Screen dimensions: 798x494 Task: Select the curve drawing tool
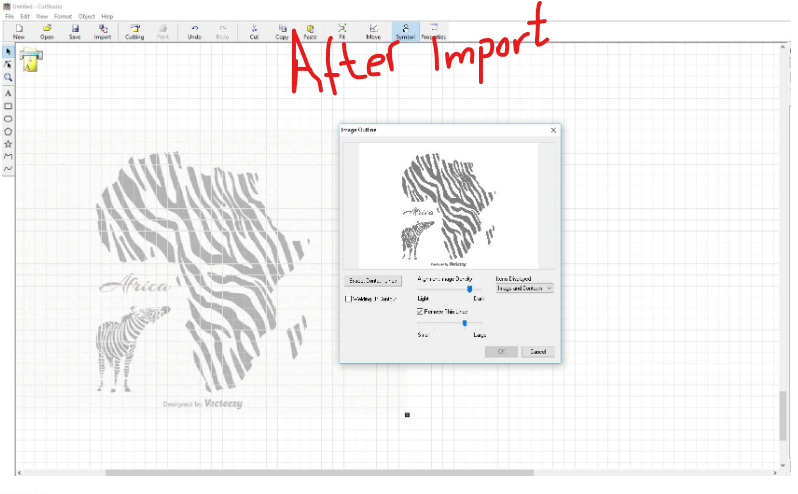8,168
